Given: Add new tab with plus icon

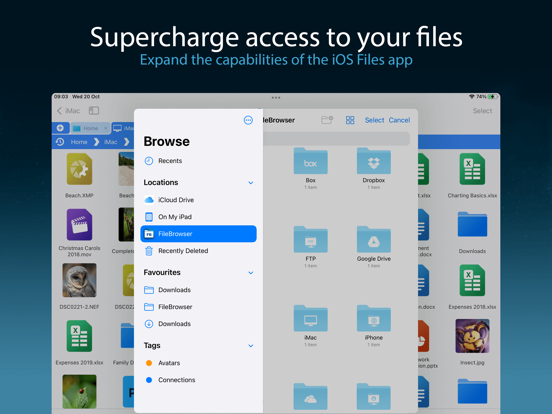Looking at the screenshot, I should click(60, 128).
